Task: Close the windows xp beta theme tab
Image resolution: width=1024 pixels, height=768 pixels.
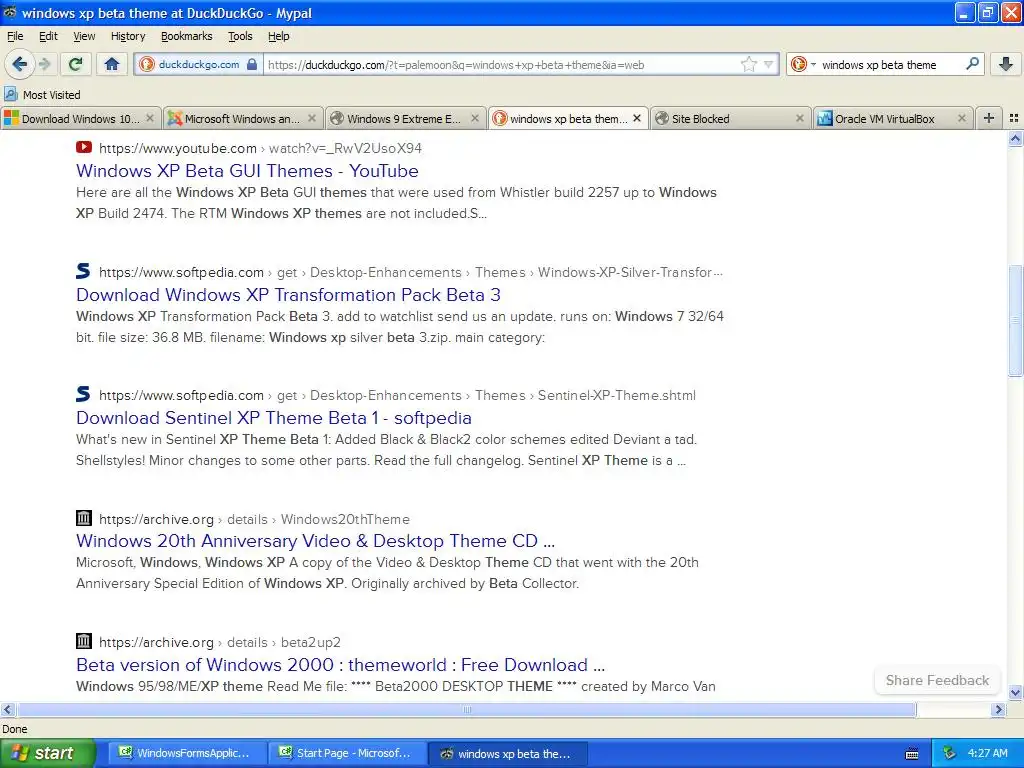Action: point(637,118)
